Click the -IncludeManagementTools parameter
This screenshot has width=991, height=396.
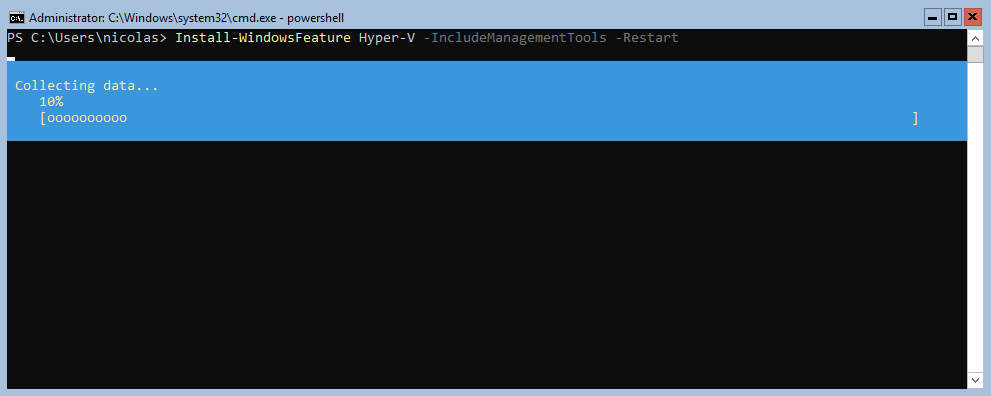[515, 38]
